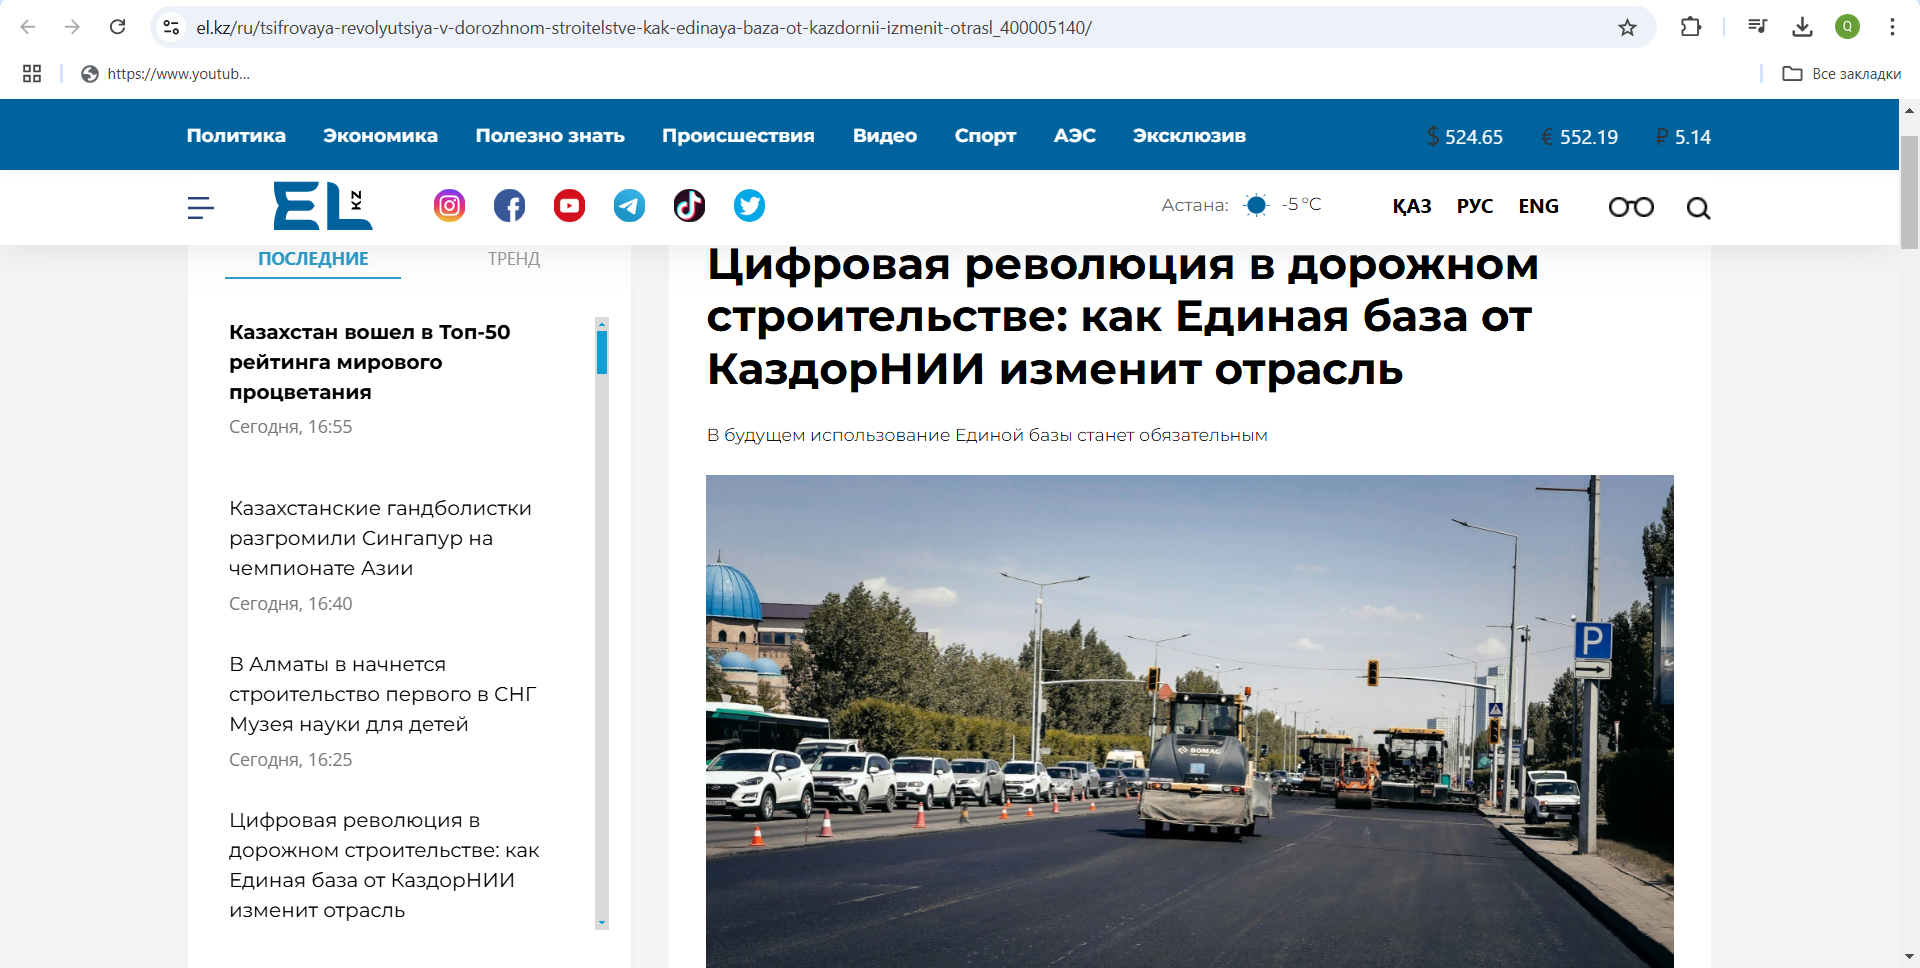Click the 'Астана:' weather label

1195,205
